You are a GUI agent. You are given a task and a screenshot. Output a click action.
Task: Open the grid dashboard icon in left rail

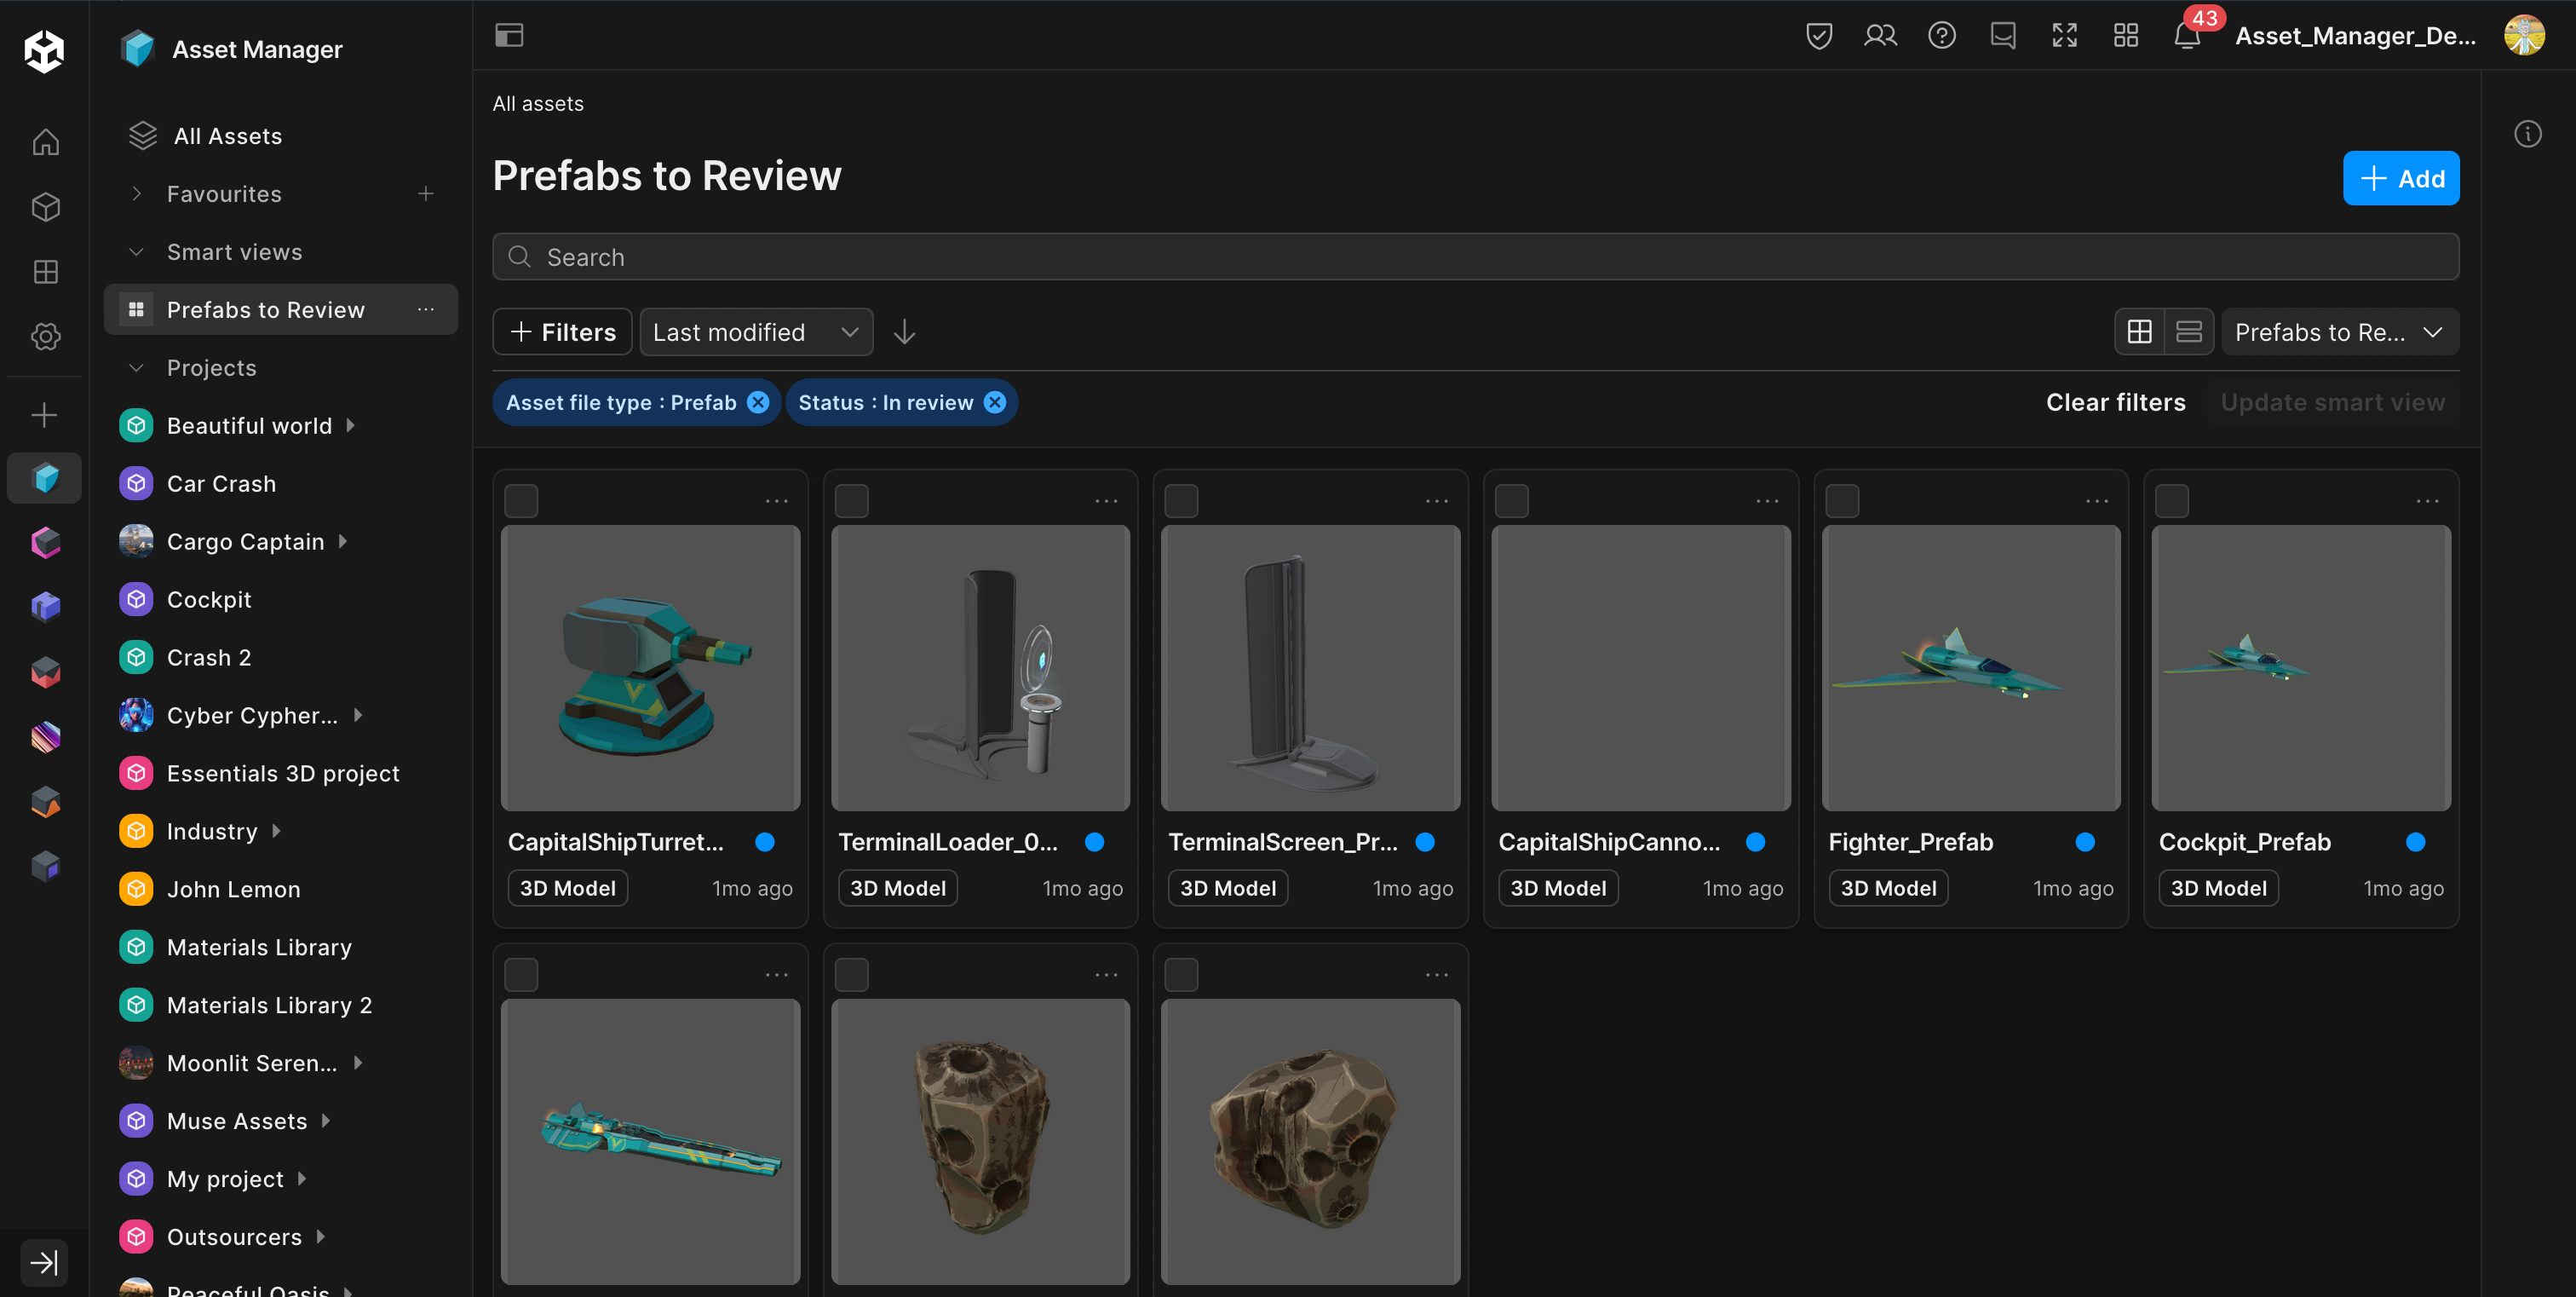click(x=45, y=272)
